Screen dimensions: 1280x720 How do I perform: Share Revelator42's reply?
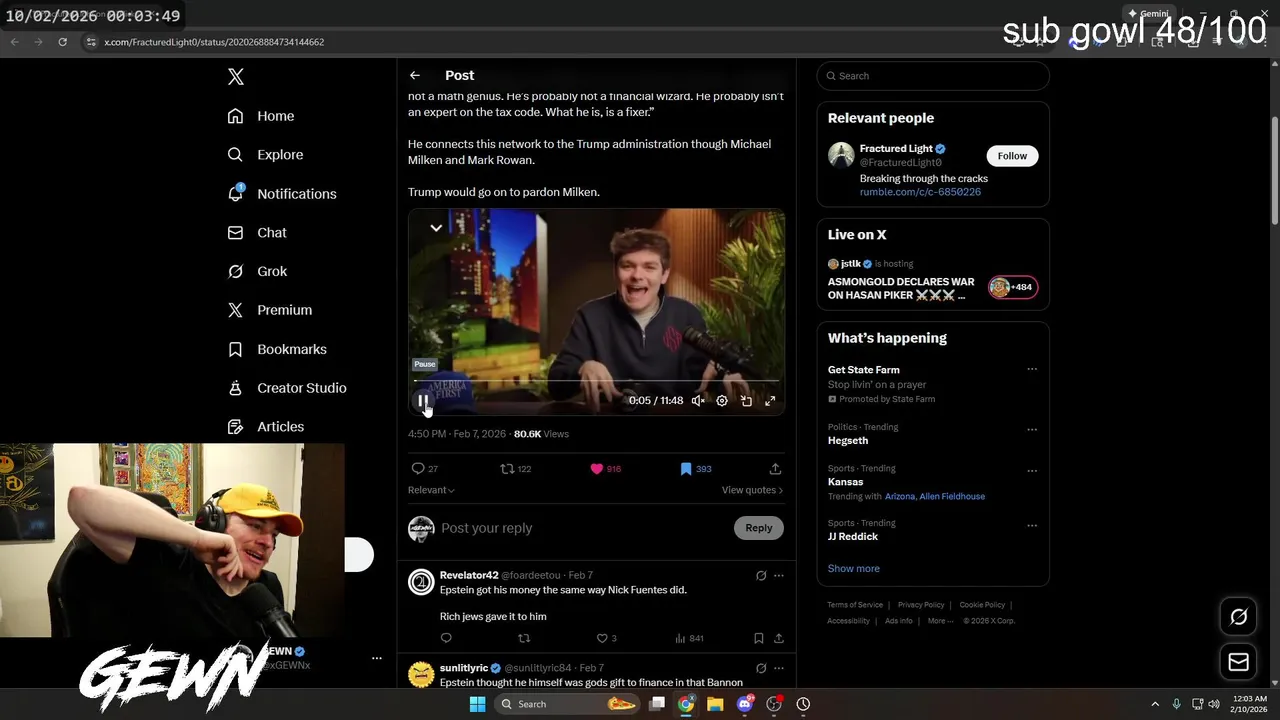click(x=779, y=638)
